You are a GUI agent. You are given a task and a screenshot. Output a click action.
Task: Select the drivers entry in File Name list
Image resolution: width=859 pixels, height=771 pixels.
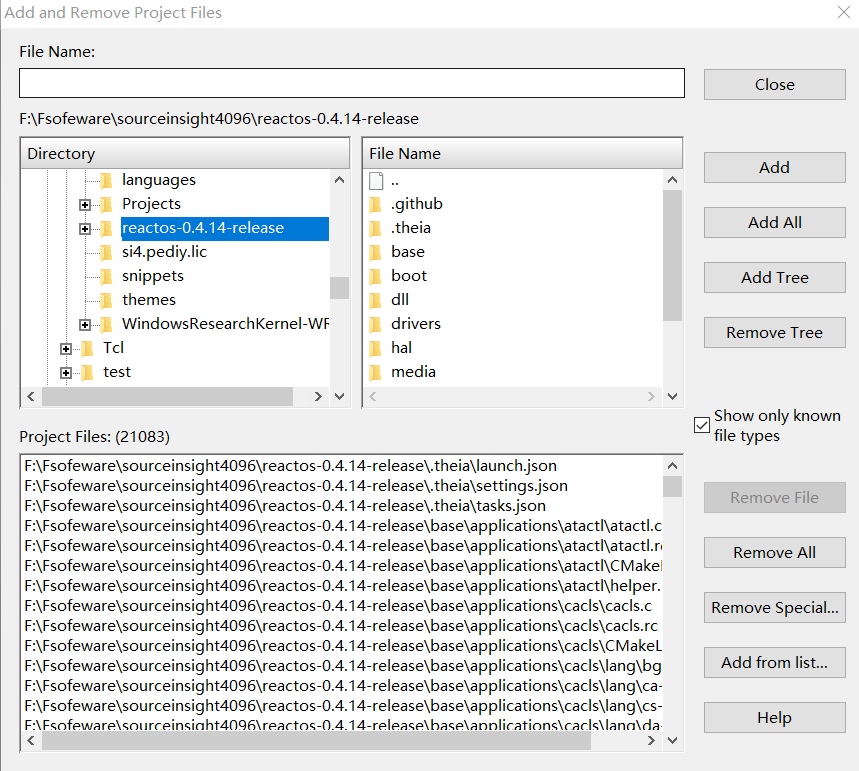click(x=415, y=324)
